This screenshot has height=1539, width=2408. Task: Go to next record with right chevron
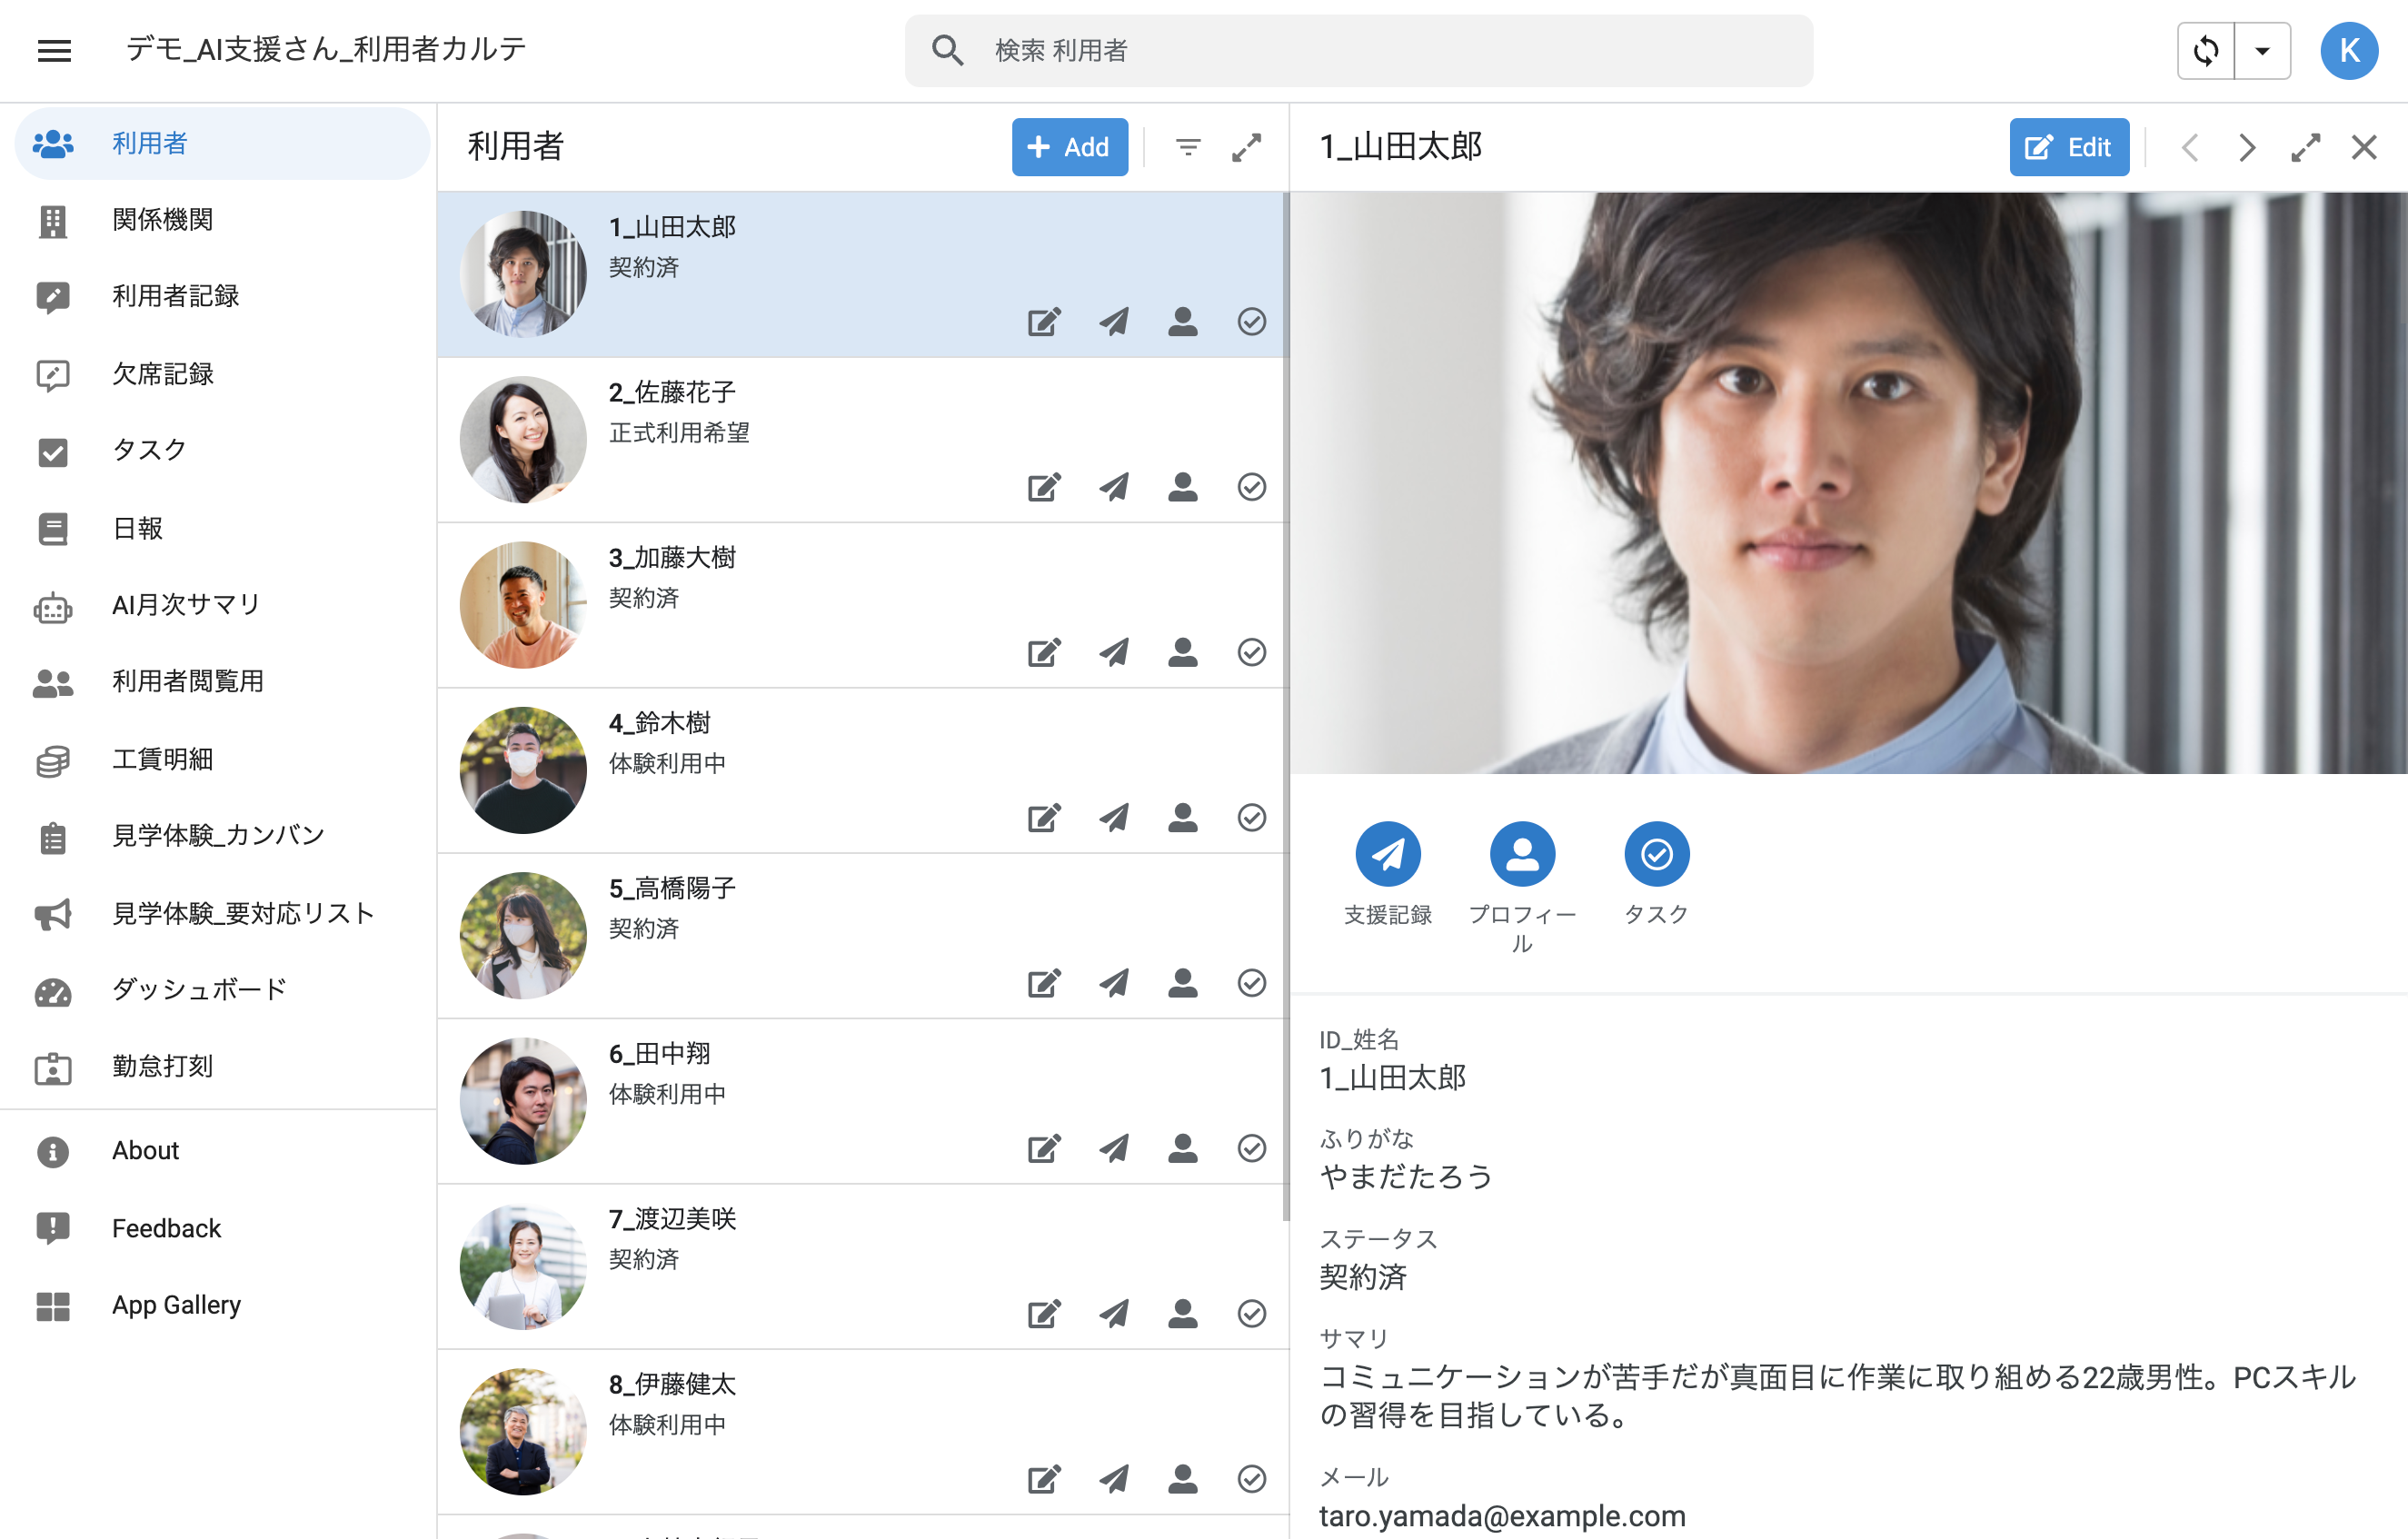pyautogui.click(x=2247, y=147)
